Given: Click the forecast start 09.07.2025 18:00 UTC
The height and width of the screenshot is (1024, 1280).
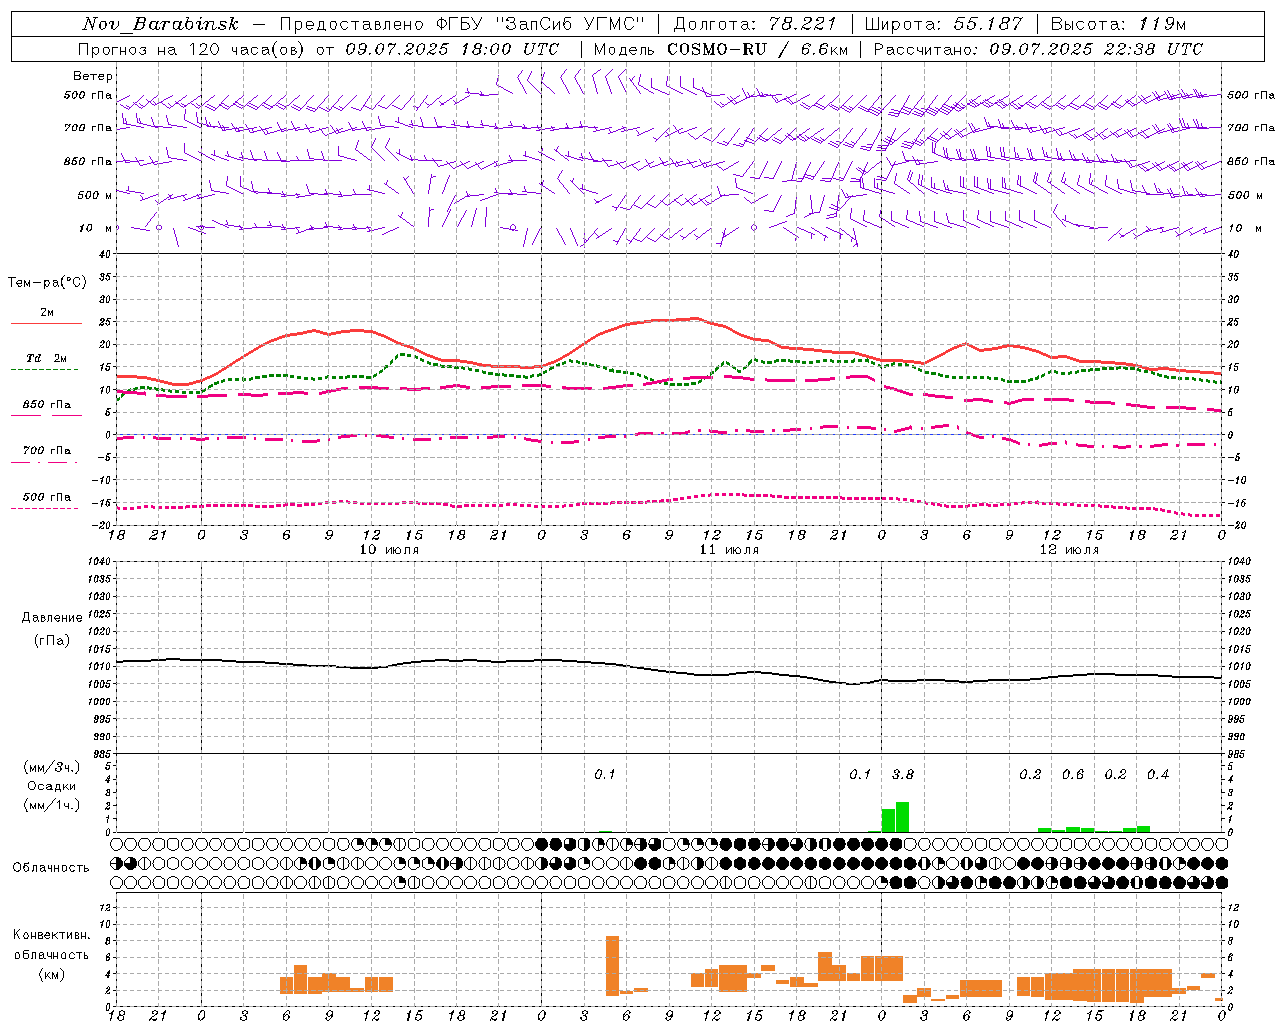Looking at the screenshot, I should click(451, 49).
